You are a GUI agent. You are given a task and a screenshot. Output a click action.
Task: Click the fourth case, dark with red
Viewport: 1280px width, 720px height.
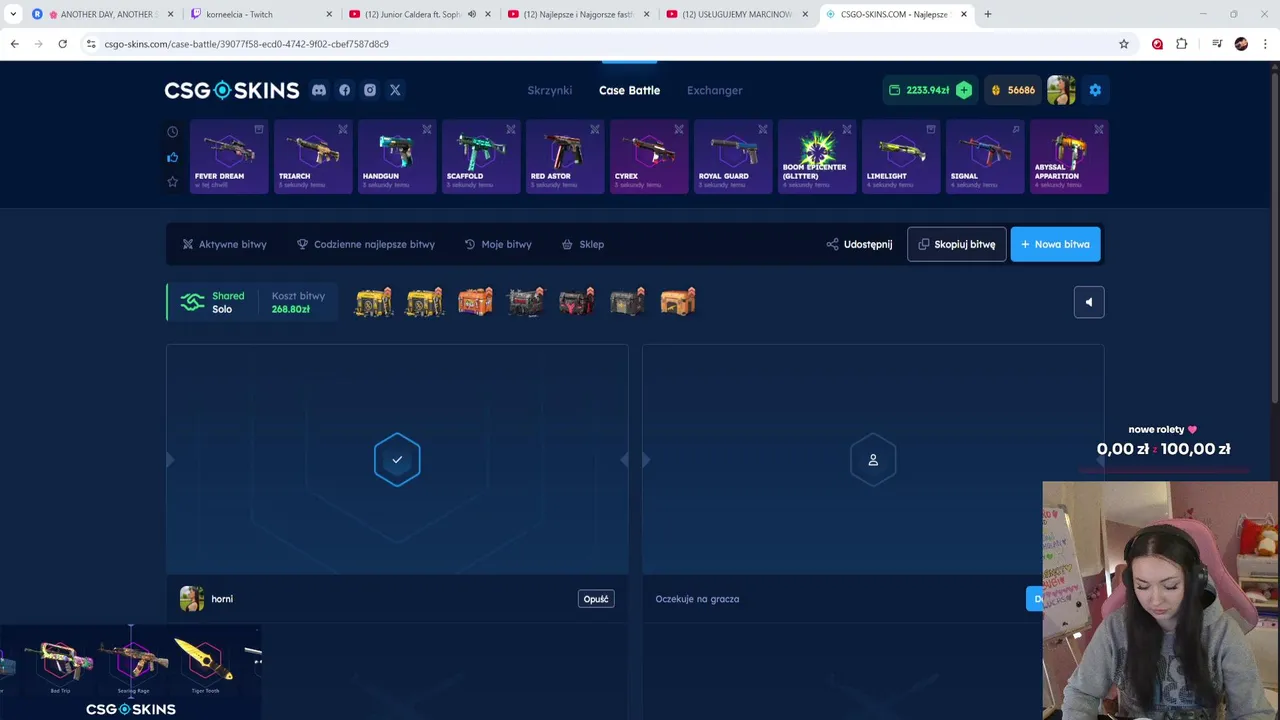[526, 302]
